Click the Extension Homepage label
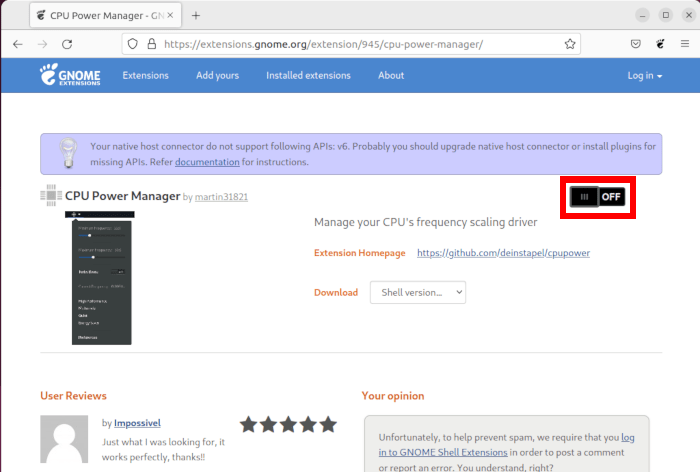Viewport: 700px width, 472px height. coord(359,253)
